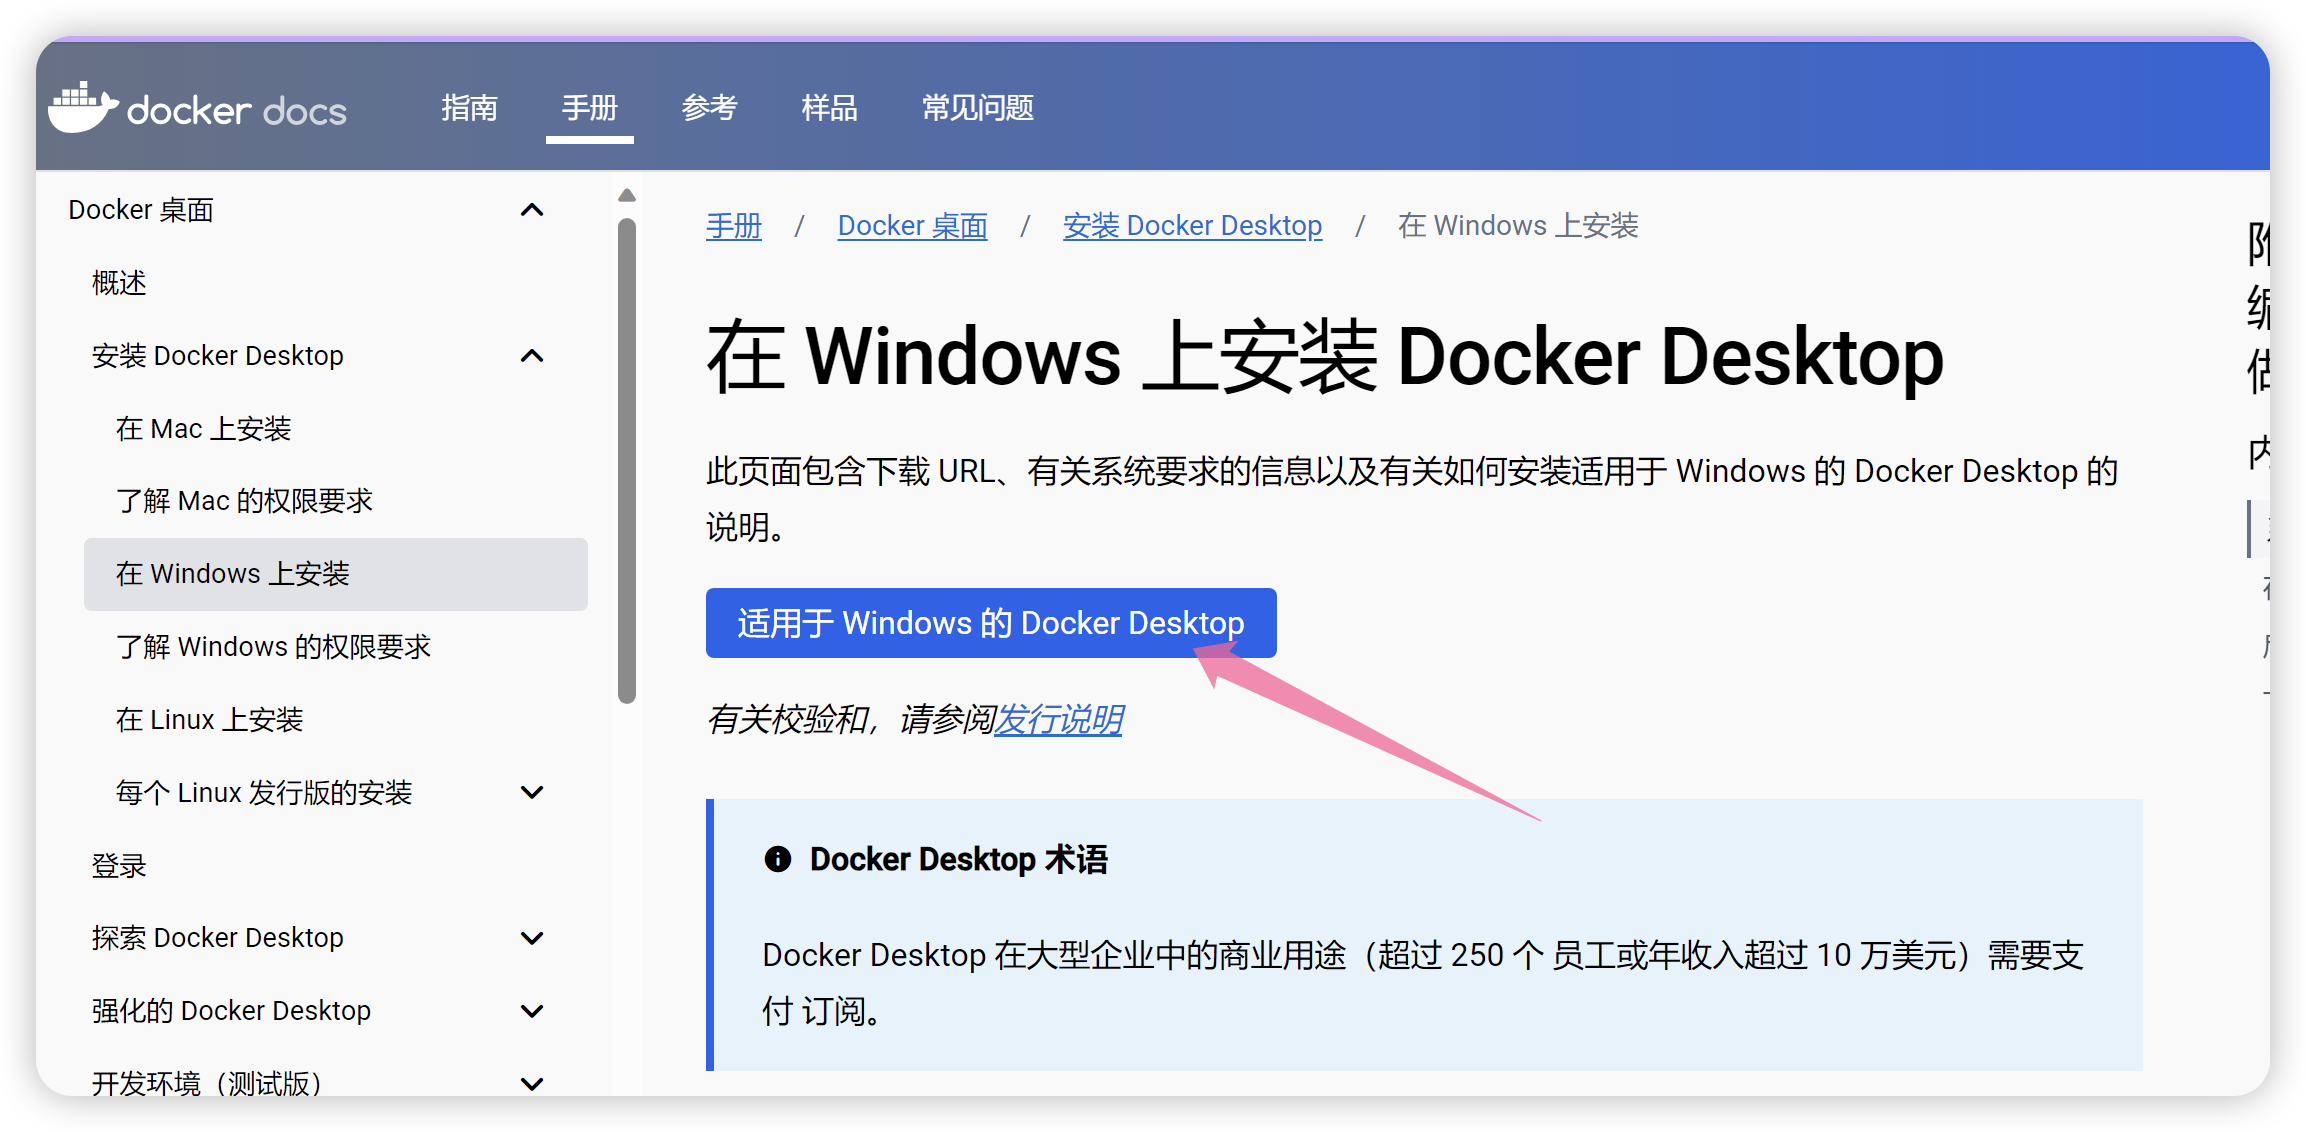
Task: Open 安装 Docker Desktop breadcrumb link
Action: (x=1192, y=225)
